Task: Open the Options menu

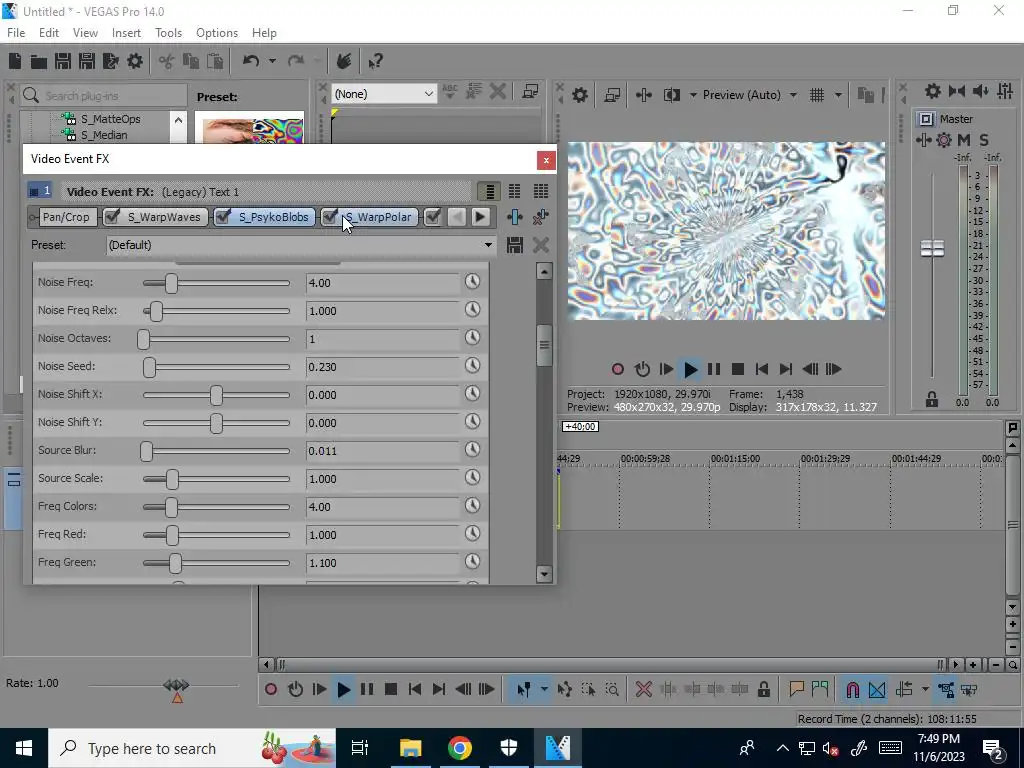Action: (217, 33)
